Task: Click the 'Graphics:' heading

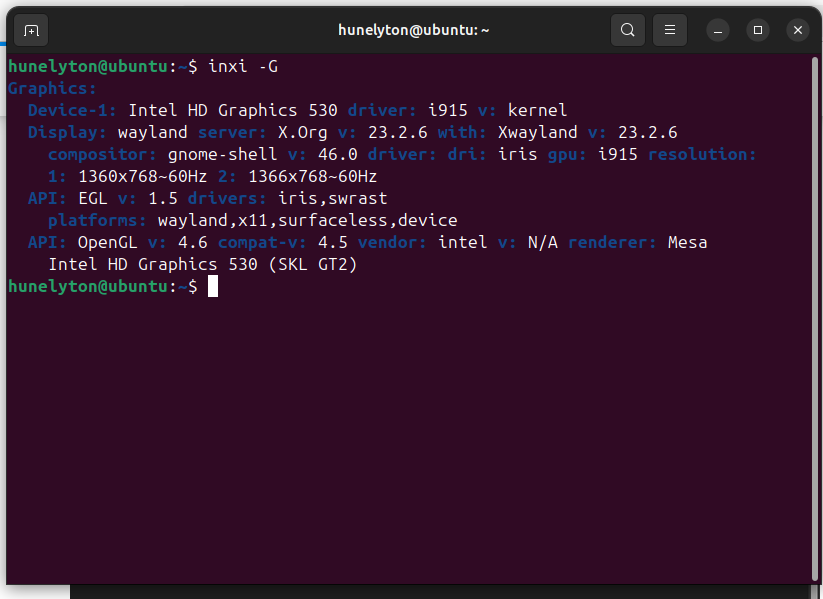Action: click(52, 89)
